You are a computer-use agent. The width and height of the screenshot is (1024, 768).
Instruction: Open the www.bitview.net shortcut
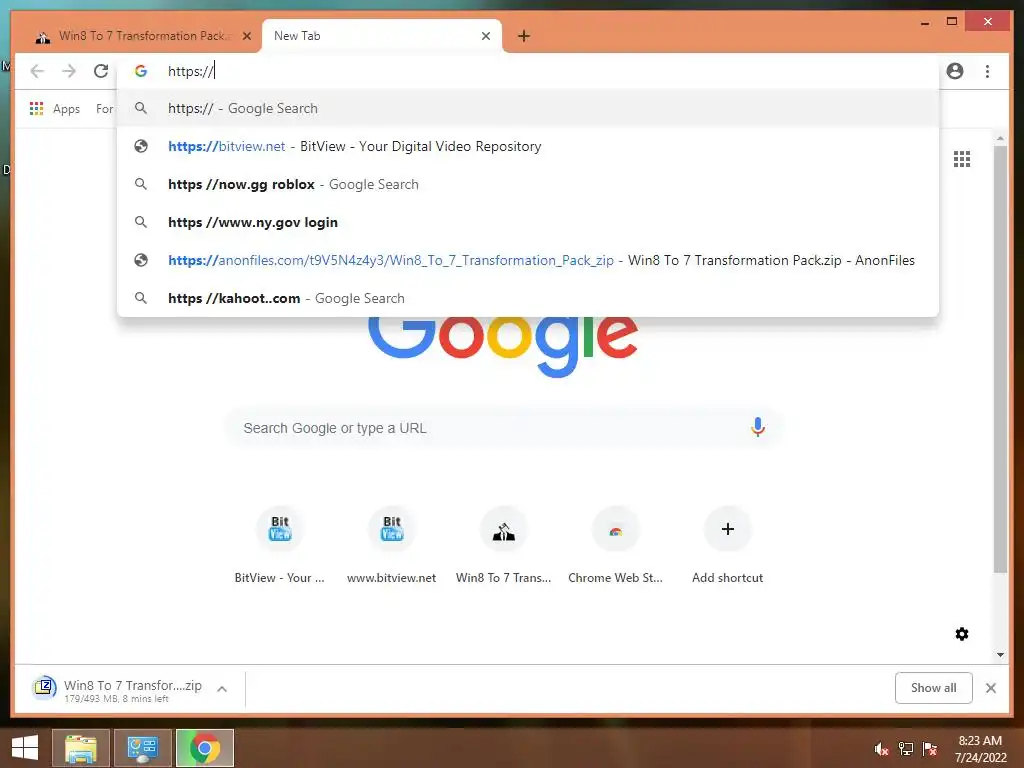(x=391, y=546)
